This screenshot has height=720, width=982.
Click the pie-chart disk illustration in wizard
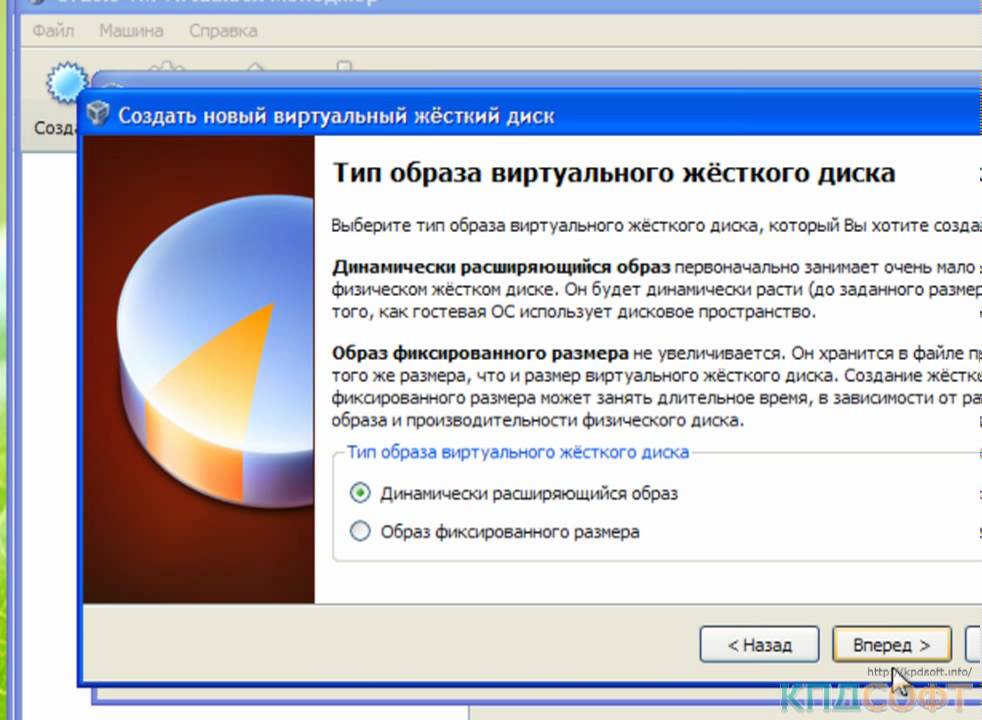pyautogui.click(x=215, y=351)
